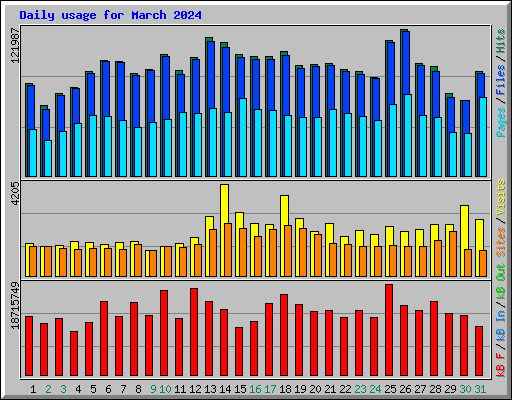512x400 pixels.
Task: Click the yellow visits bar for day 30
Action: pos(463,227)
